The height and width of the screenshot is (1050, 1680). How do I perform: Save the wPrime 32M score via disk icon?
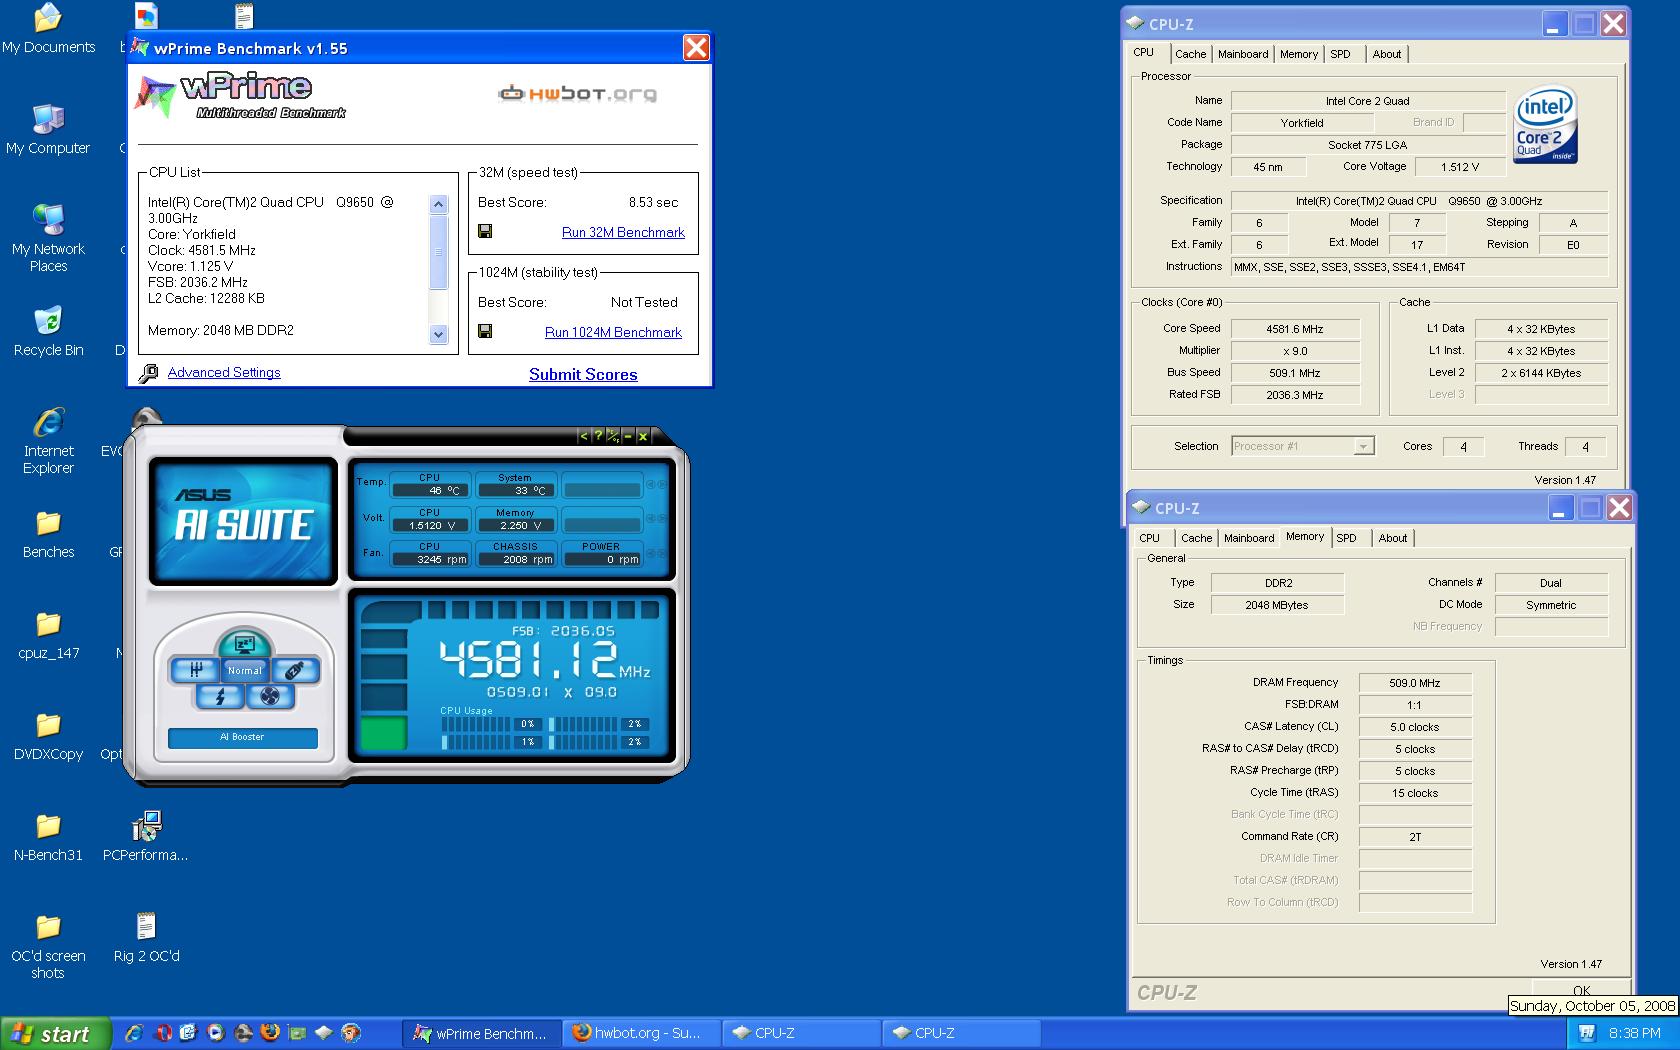point(485,231)
